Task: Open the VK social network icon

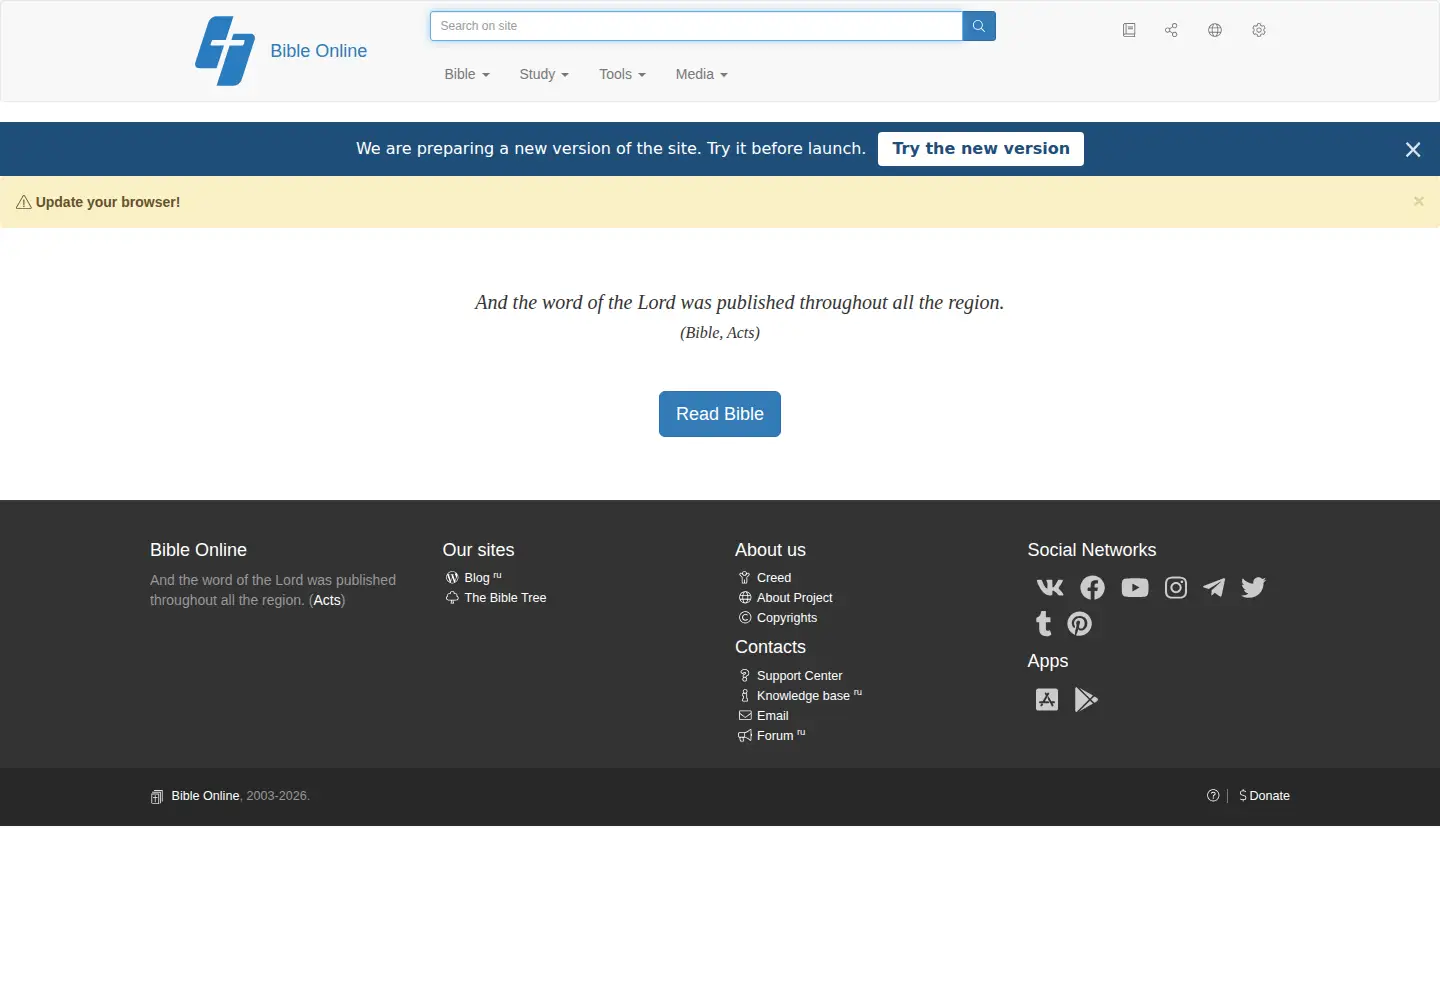Action: pyautogui.click(x=1050, y=588)
